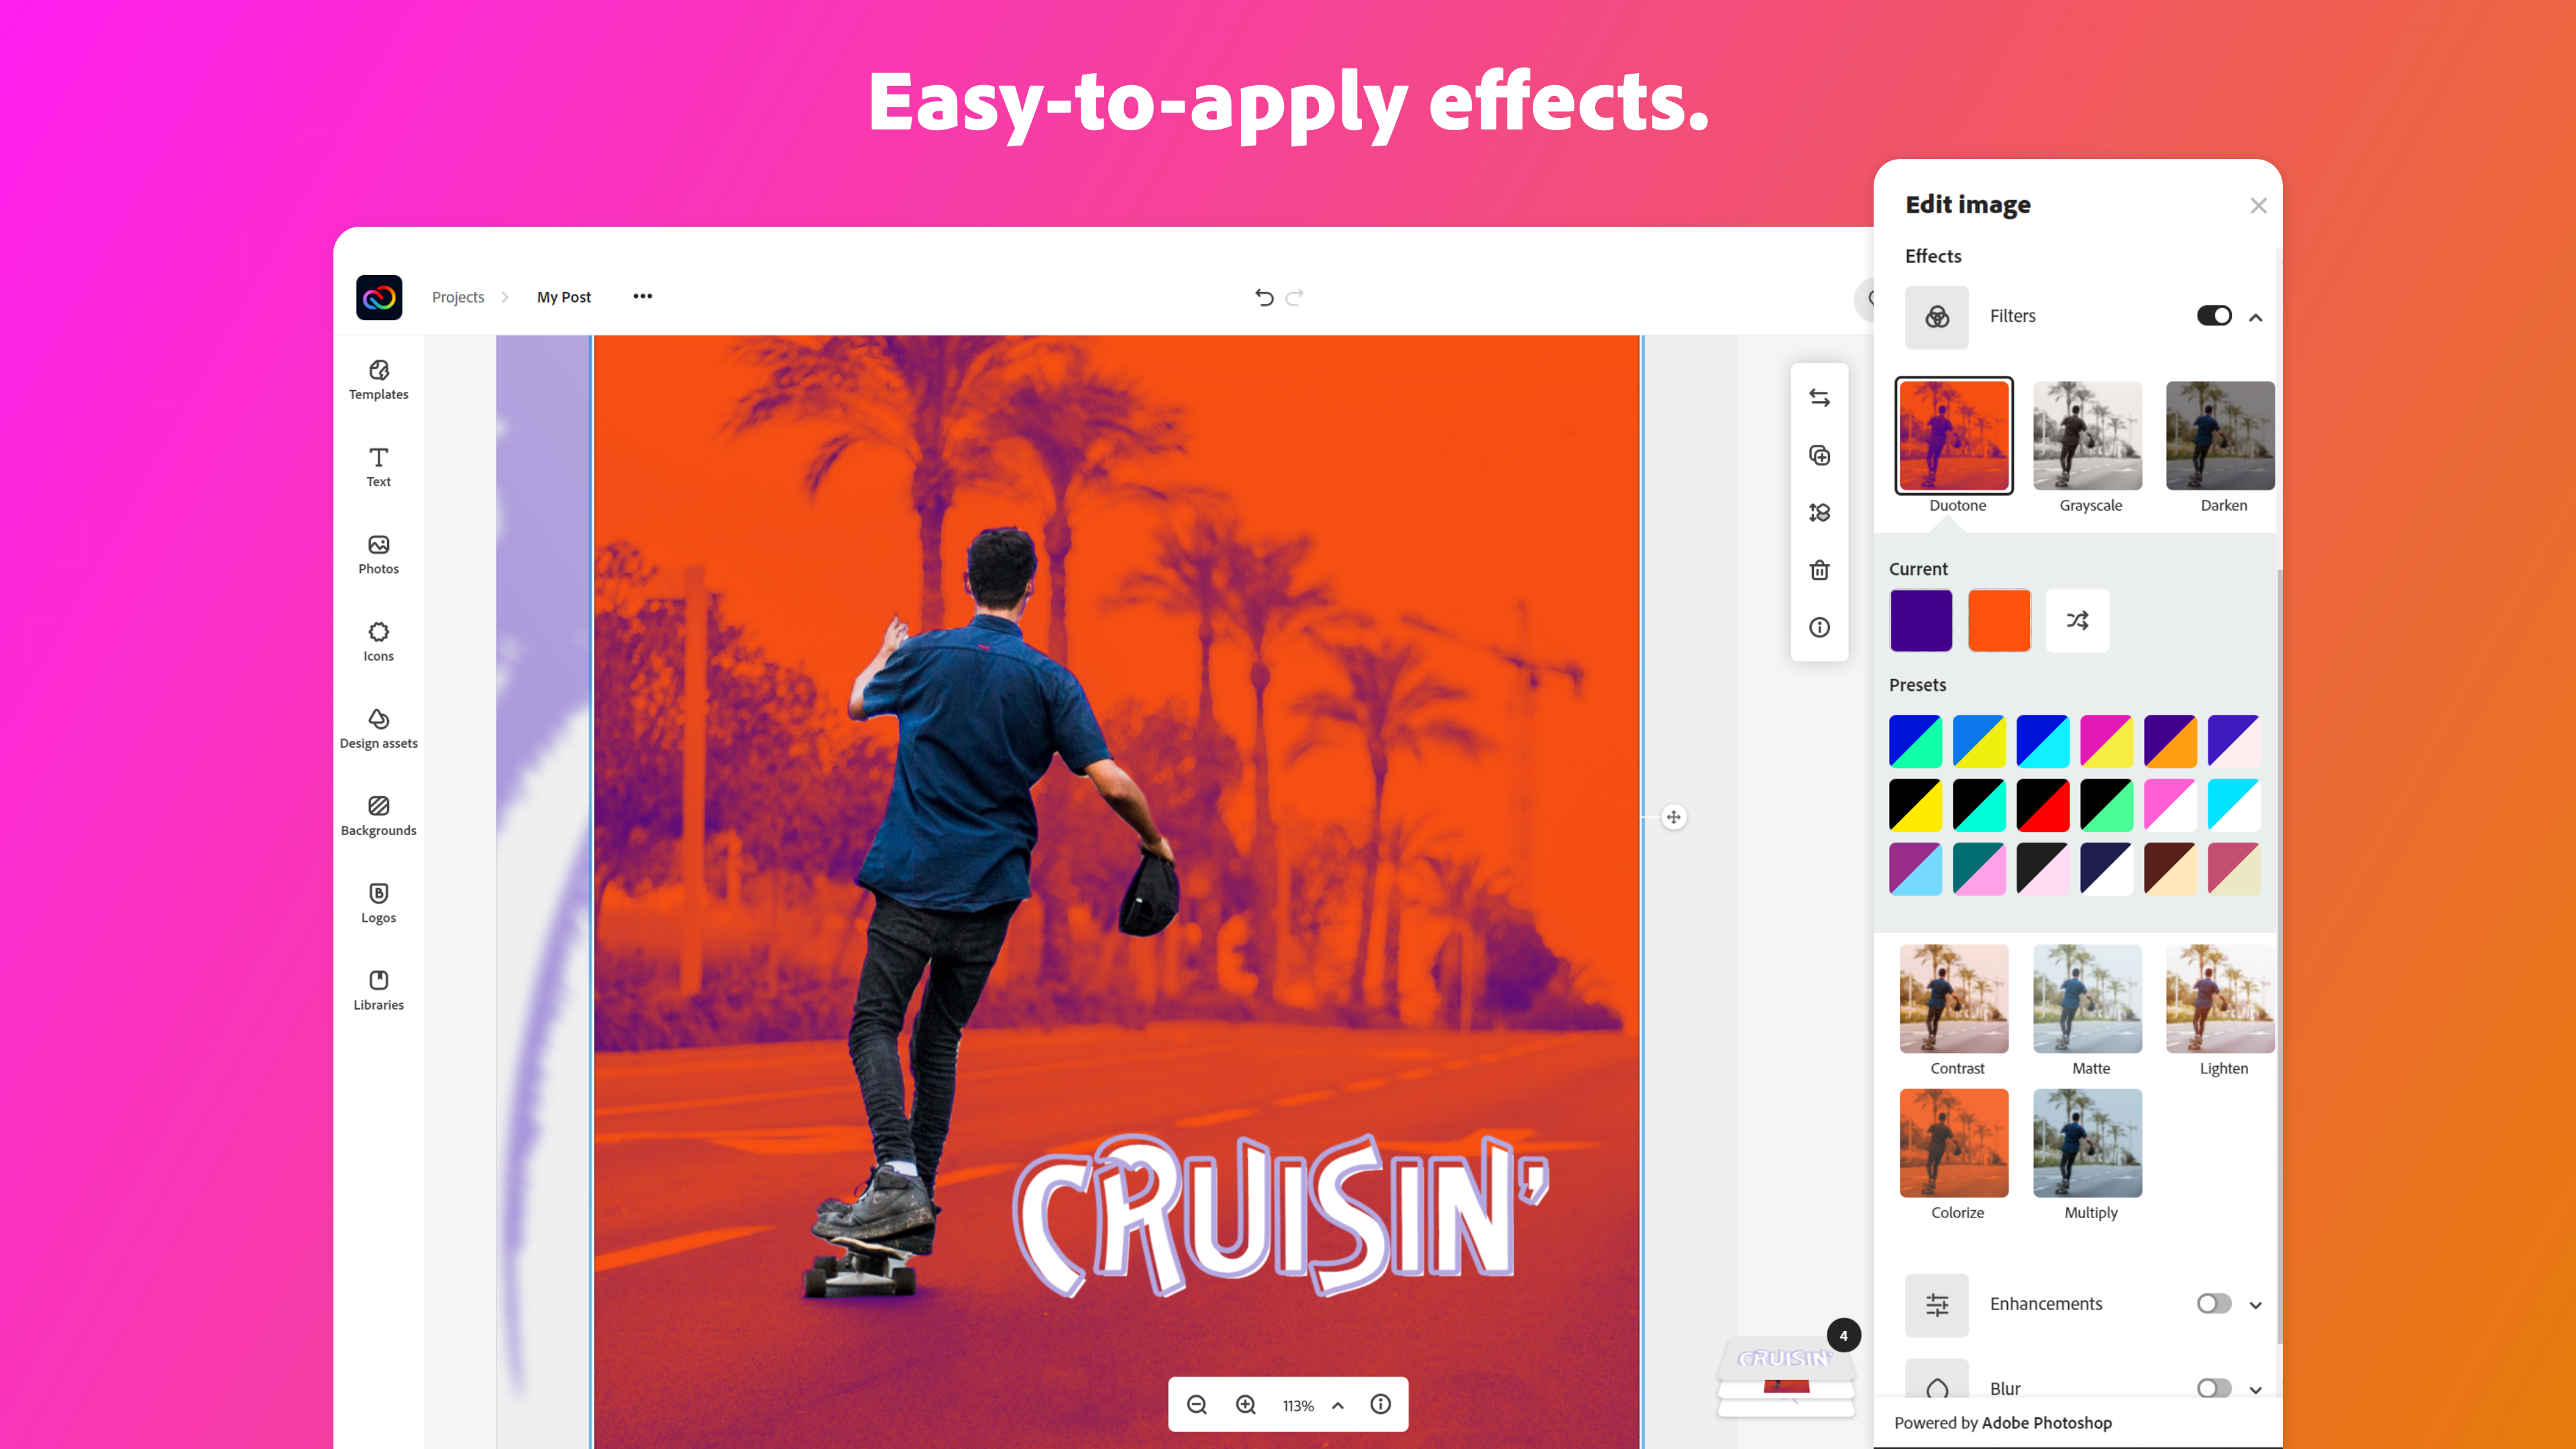The image size is (2576, 1449).
Task: Enable the Blur effect toggle
Action: coord(2210,1387)
